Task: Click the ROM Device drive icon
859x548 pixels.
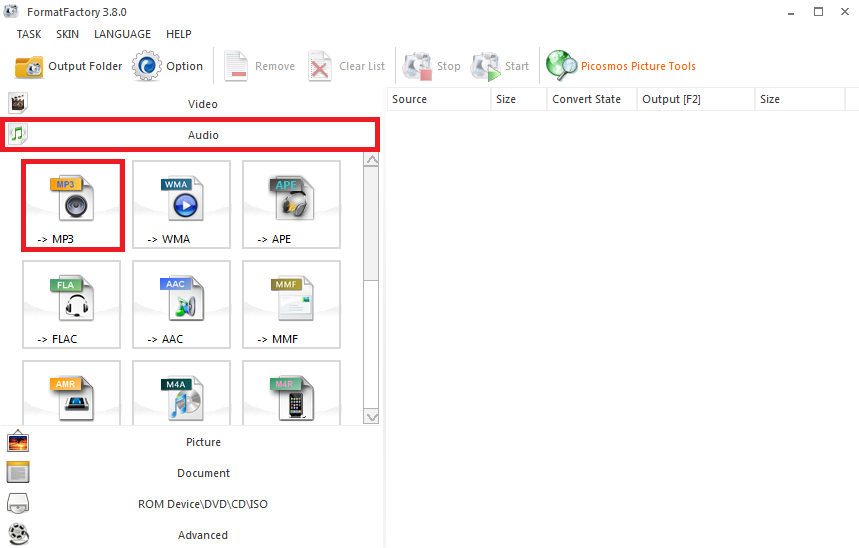Action: (18, 503)
